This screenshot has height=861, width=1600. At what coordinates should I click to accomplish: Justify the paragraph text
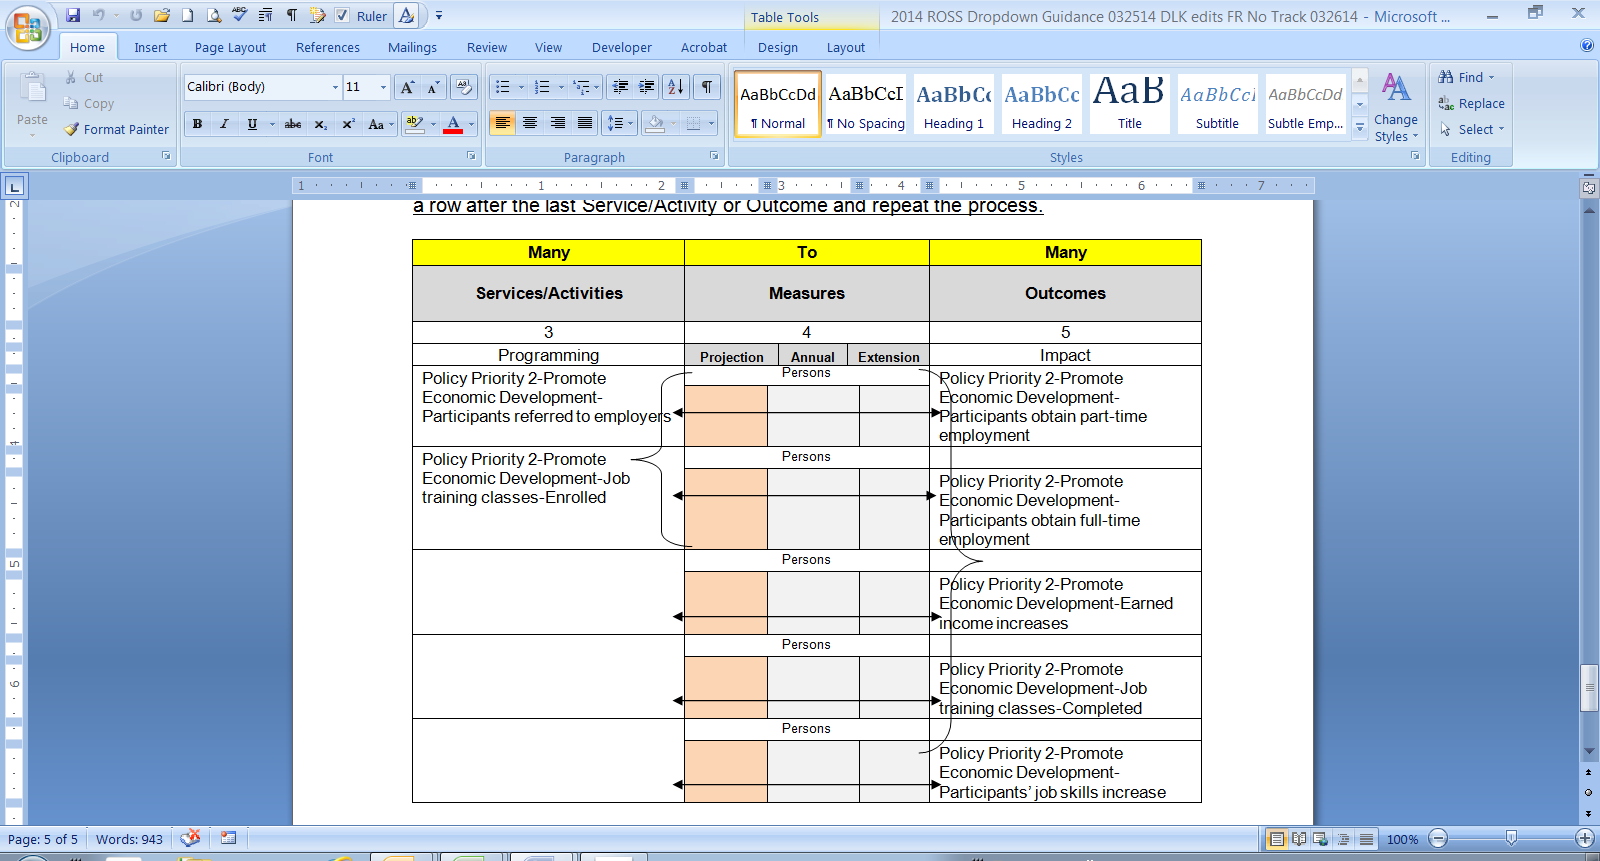585,123
